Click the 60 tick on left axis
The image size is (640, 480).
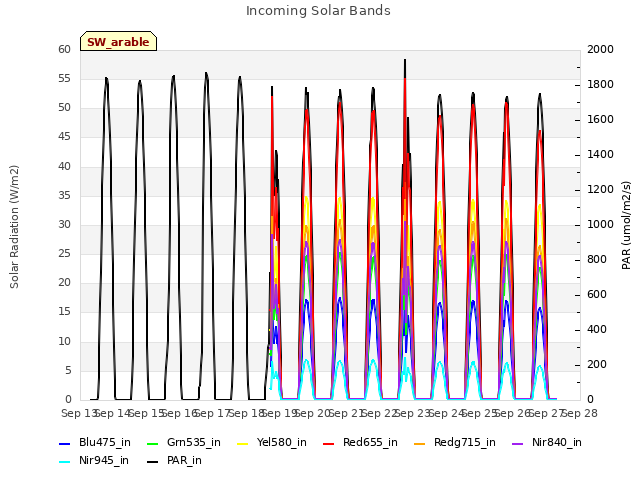point(64,49)
